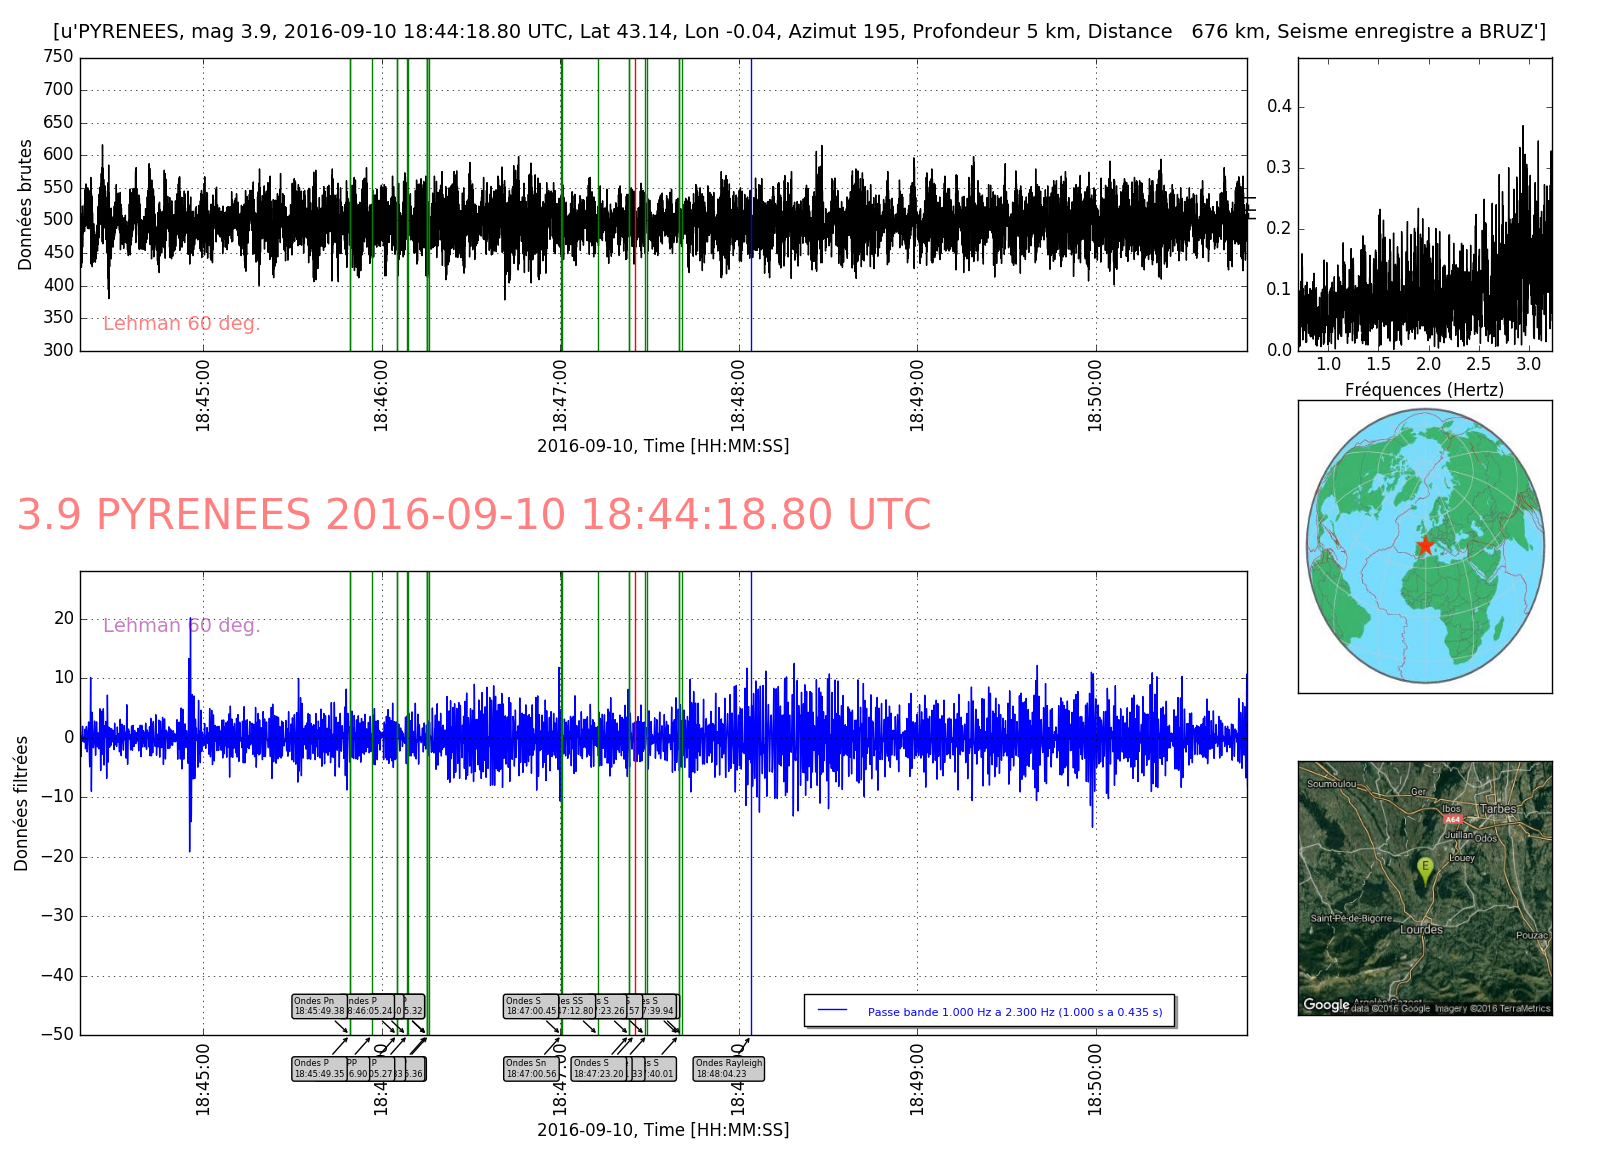Click the Fréquences (Hertz) axis label
1600x1150 pixels.
[x=1424, y=390]
